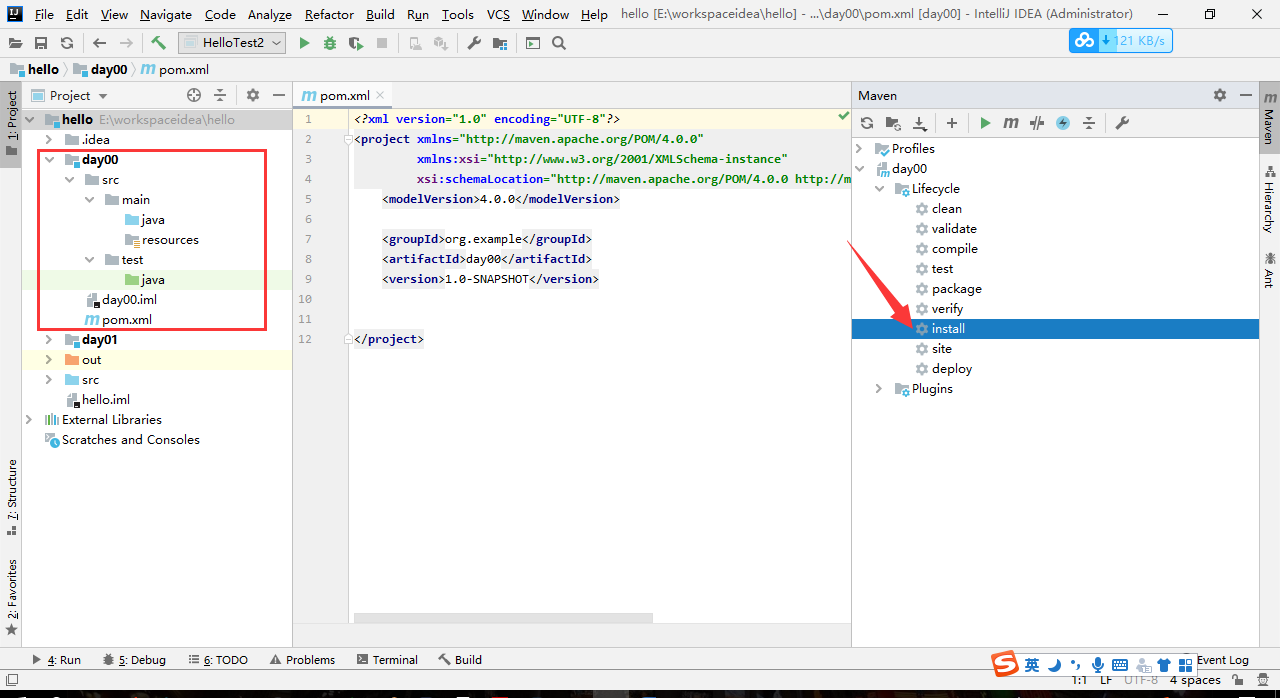Open the Problems tool window

tap(302, 660)
